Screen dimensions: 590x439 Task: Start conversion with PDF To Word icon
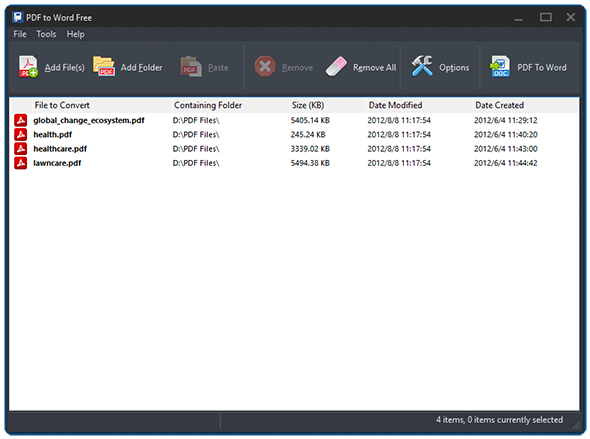coord(500,67)
